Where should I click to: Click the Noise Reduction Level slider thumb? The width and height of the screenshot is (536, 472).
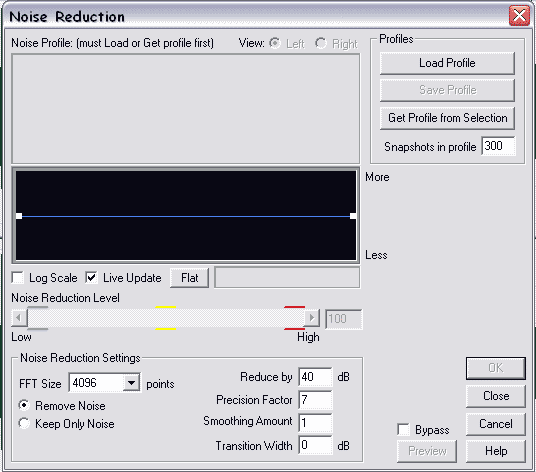coord(38,318)
